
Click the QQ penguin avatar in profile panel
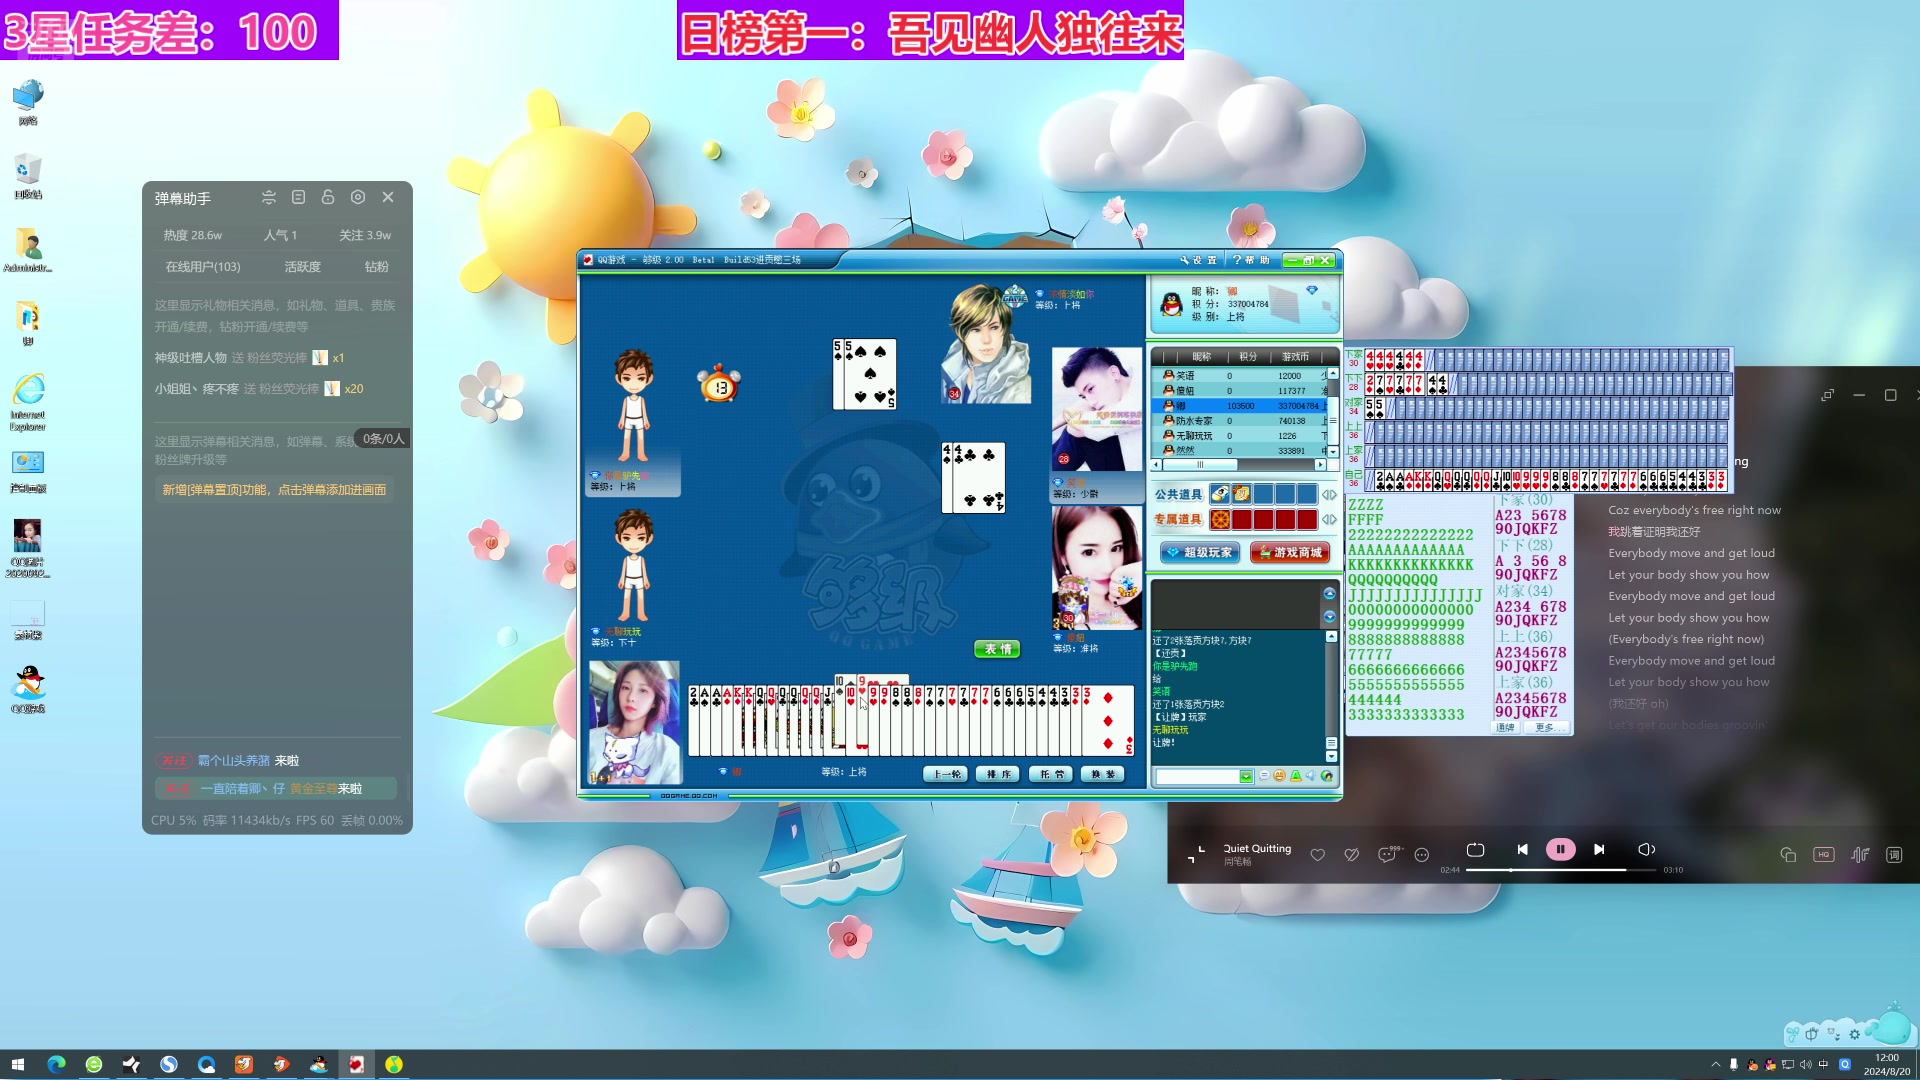(x=1171, y=304)
